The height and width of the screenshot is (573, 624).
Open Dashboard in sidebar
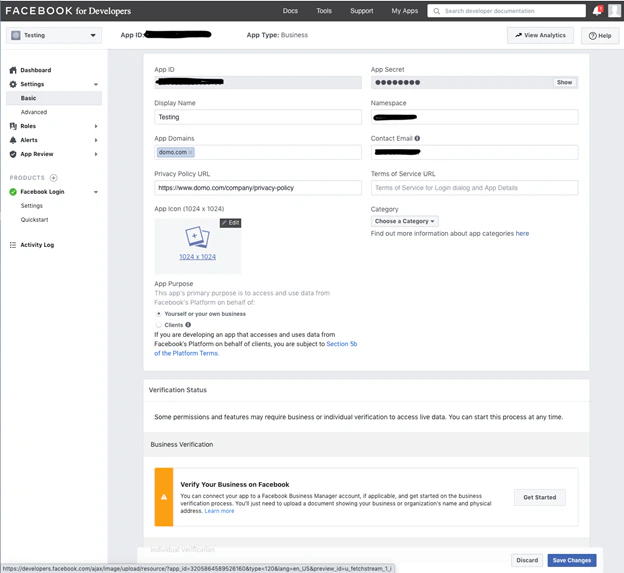pos(36,70)
